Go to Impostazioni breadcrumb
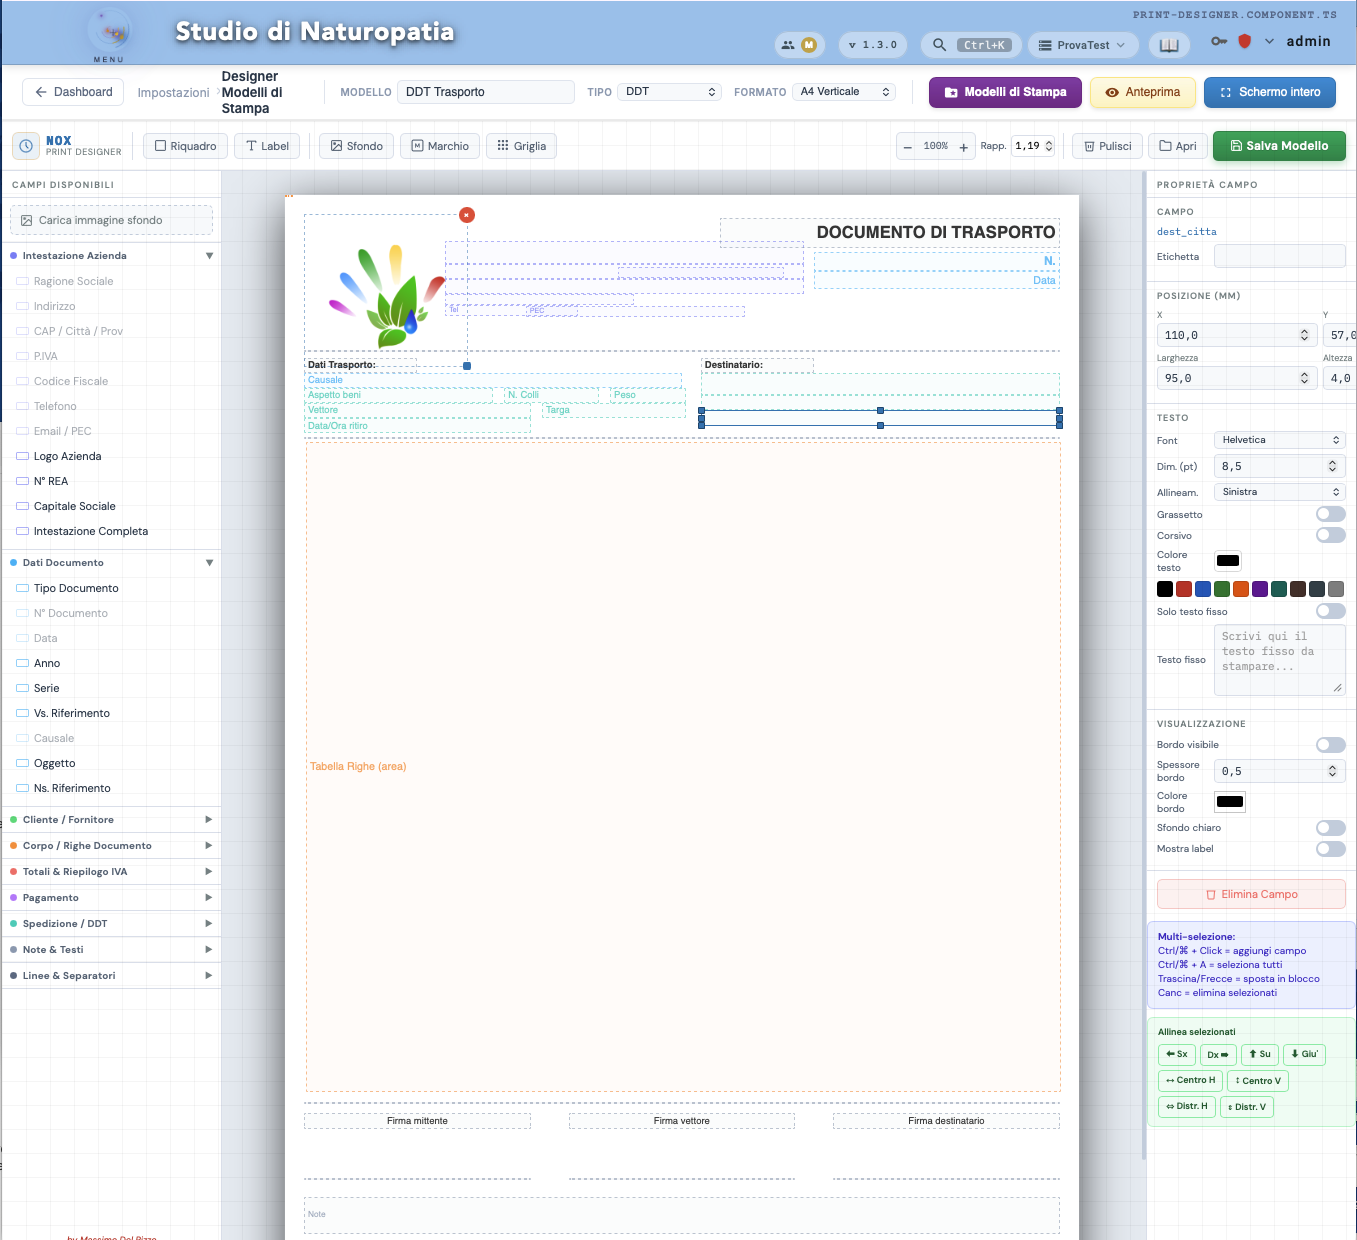Image resolution: width=1357 pixels, height=1240 pixels. point(173,93)
